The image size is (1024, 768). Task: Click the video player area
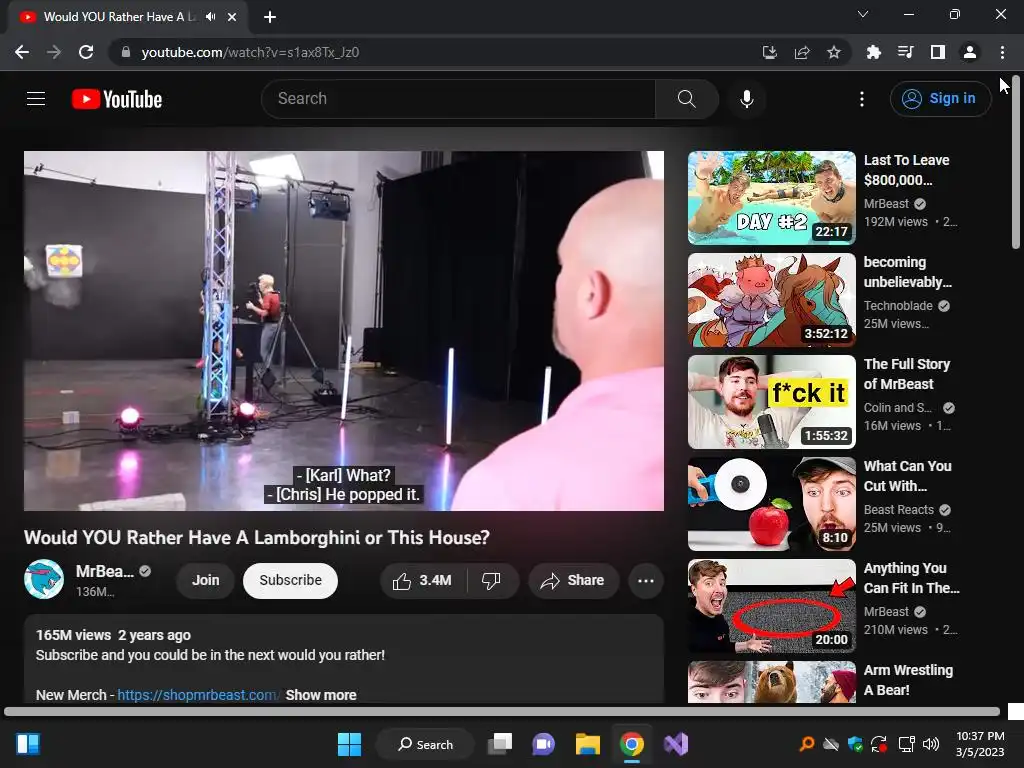(344, 330)
